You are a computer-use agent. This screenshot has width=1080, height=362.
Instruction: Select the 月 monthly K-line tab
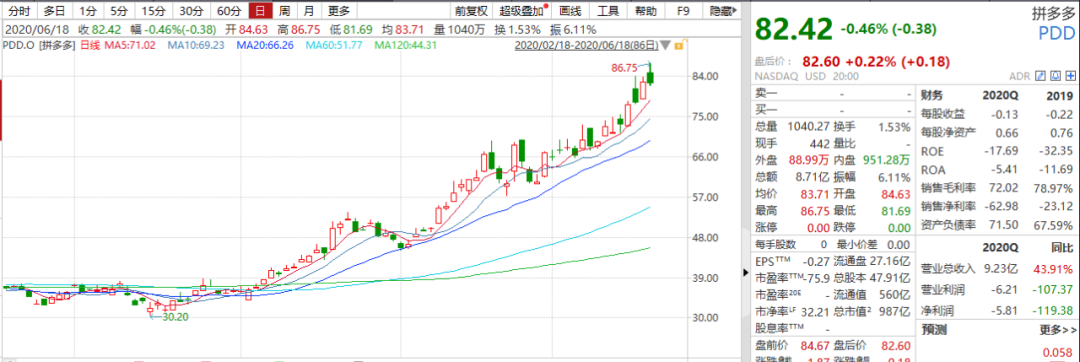[309, 11]
